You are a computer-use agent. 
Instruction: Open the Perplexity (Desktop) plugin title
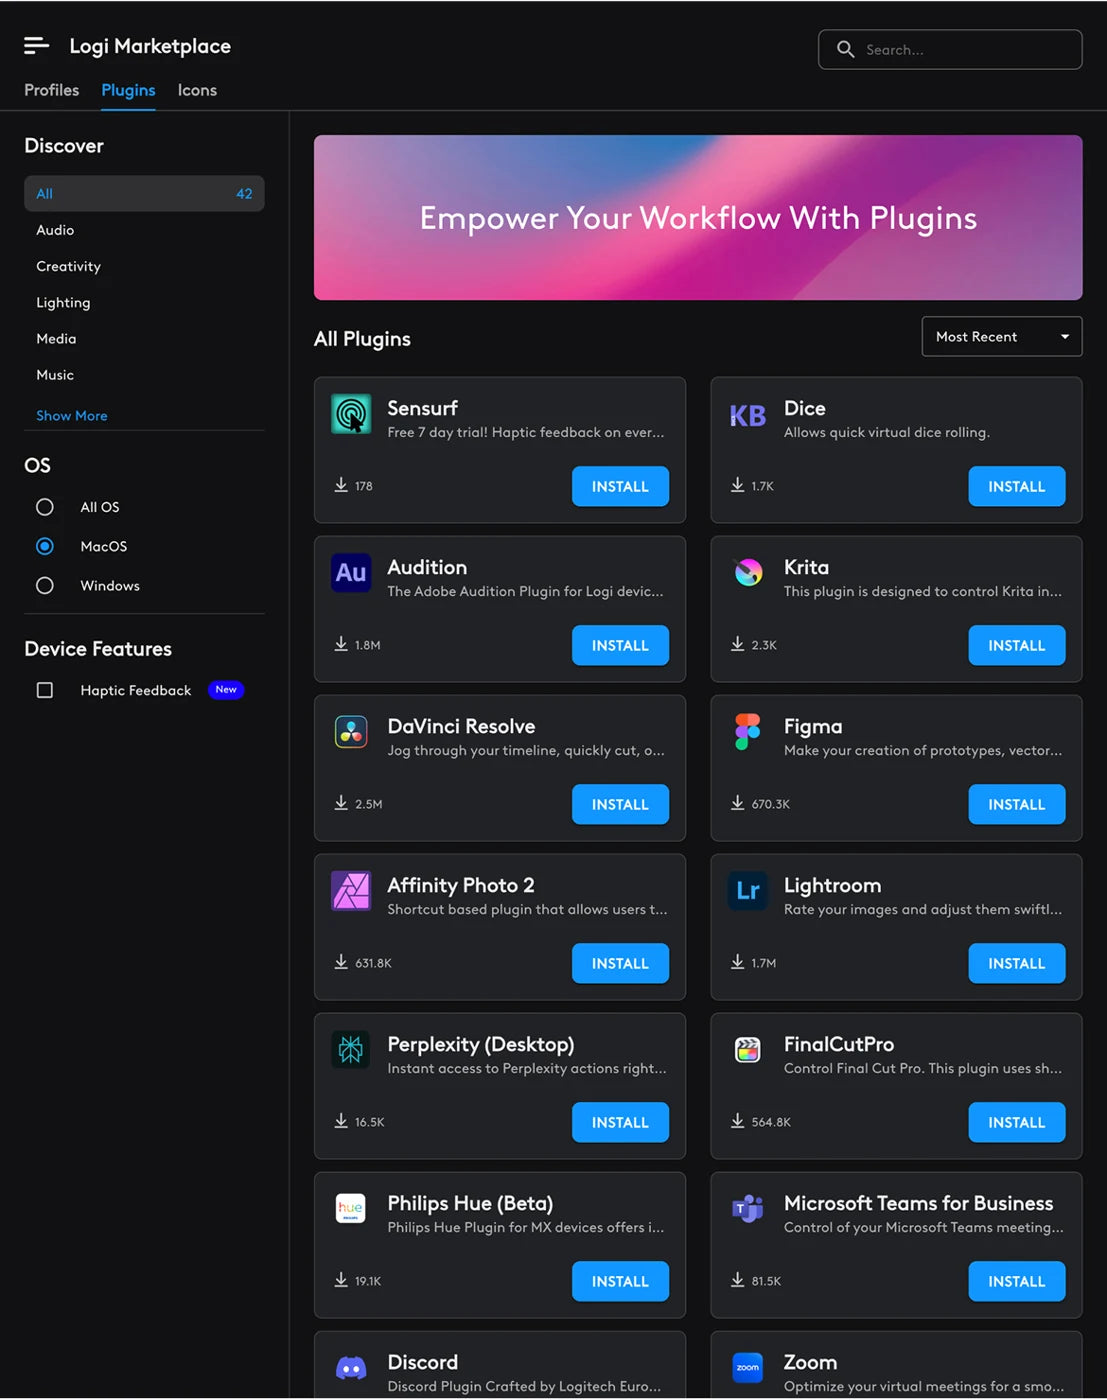[x=481, y=1044]
